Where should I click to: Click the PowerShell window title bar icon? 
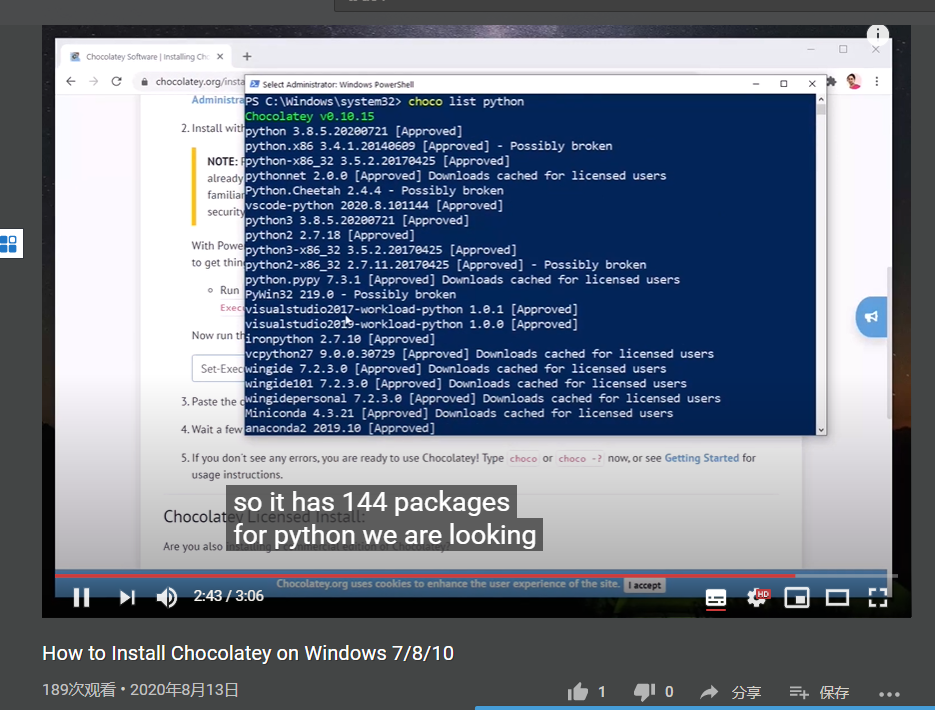pos(255,84)
